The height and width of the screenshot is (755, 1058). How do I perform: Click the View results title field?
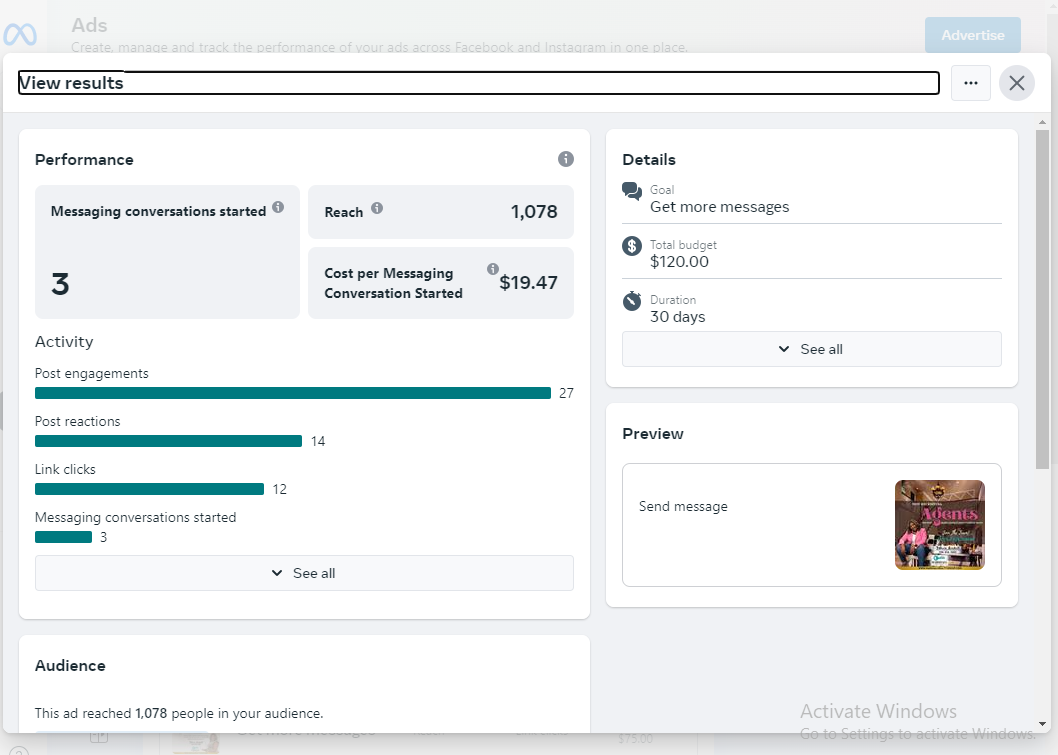coord(478,83)
